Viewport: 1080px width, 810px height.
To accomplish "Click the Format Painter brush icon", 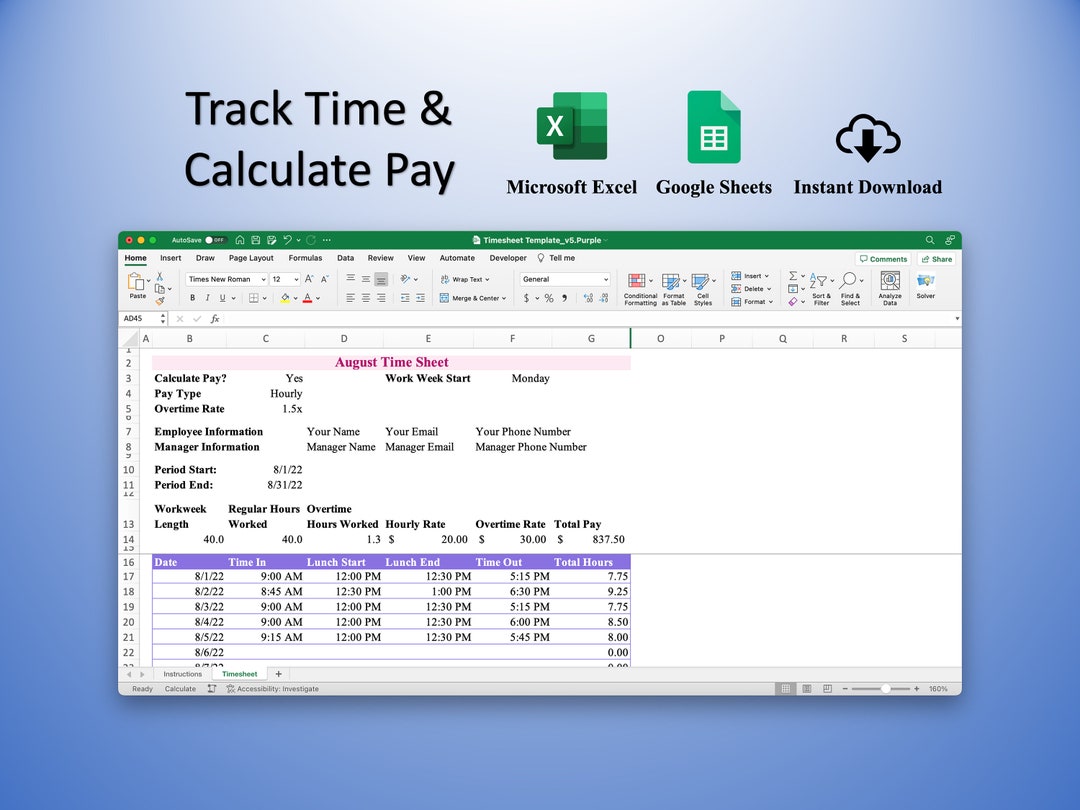I will 160,301.
